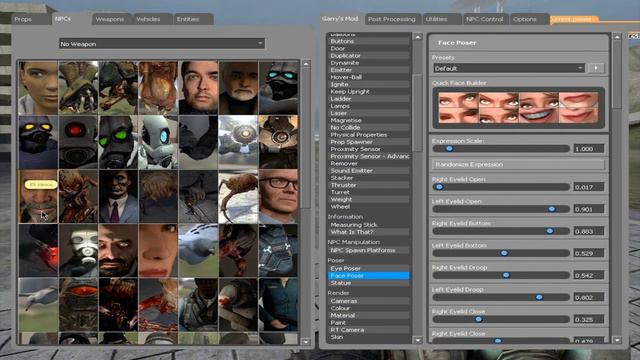
Task: Select the city scanner NPC icon
Action: [x=238, y=142]
